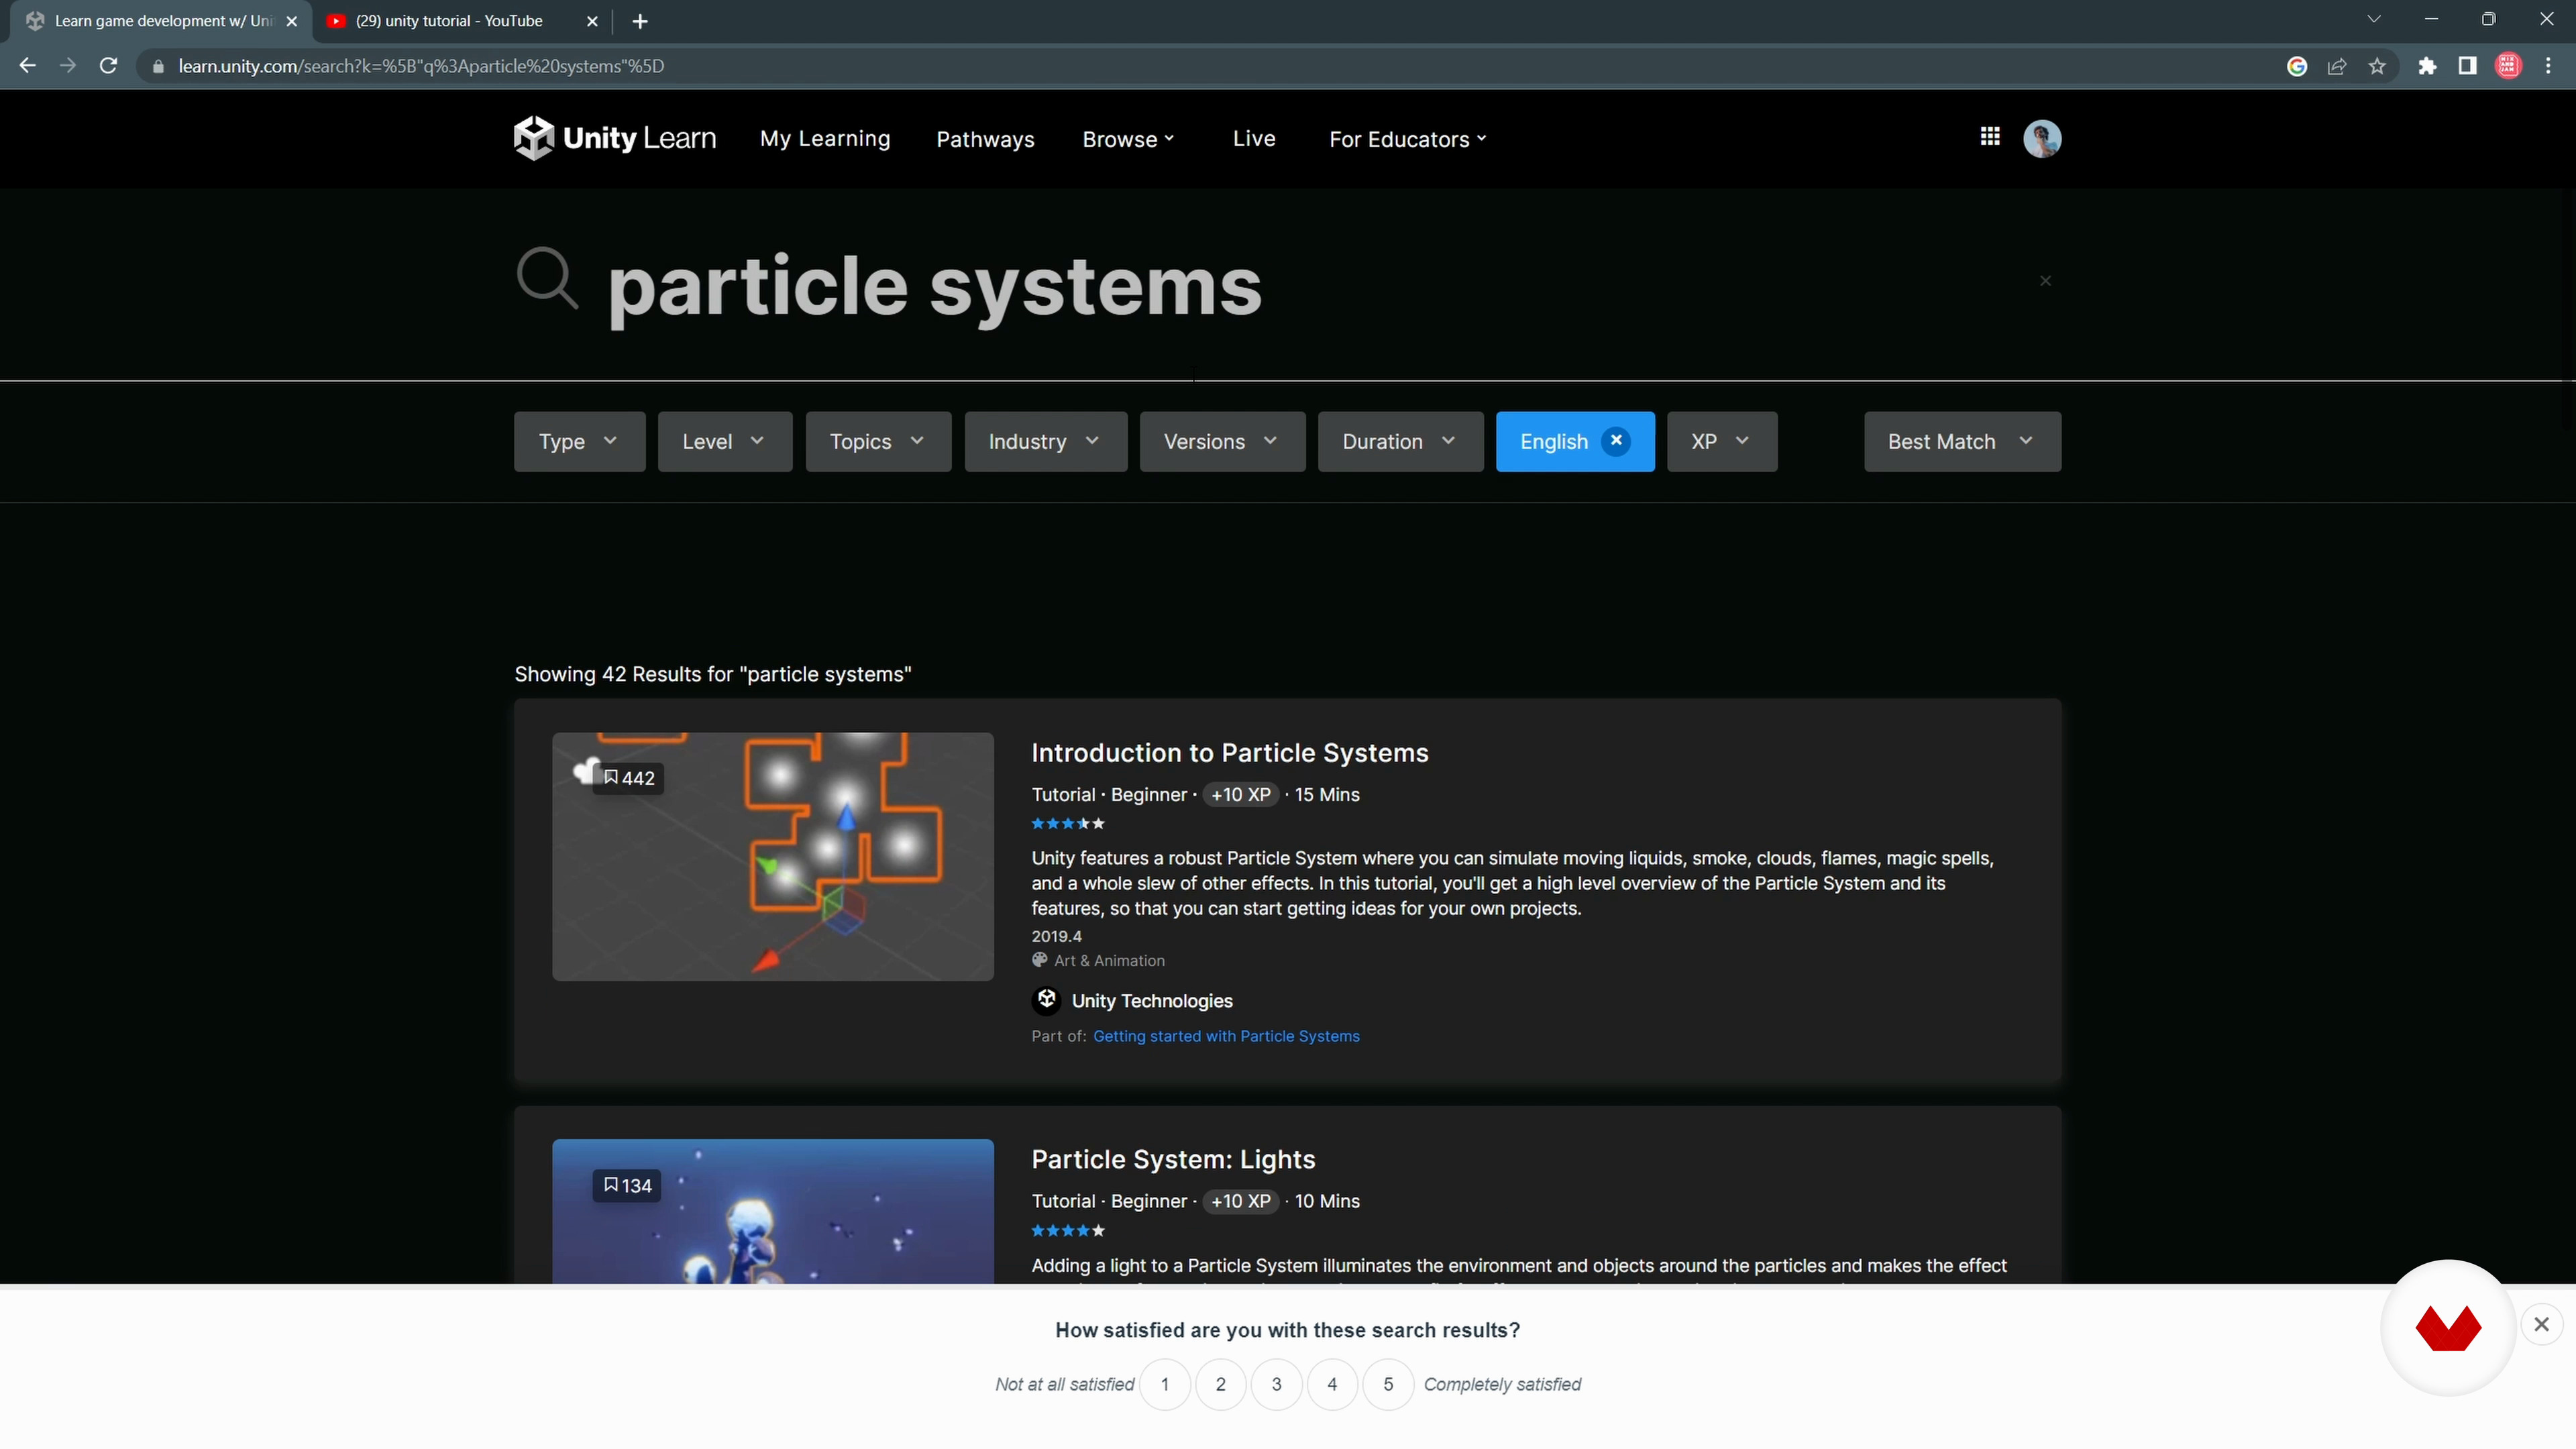Open the tab search dropdown arrow
Screen dimensions: 2576x1449
[x=2374, y=19]
